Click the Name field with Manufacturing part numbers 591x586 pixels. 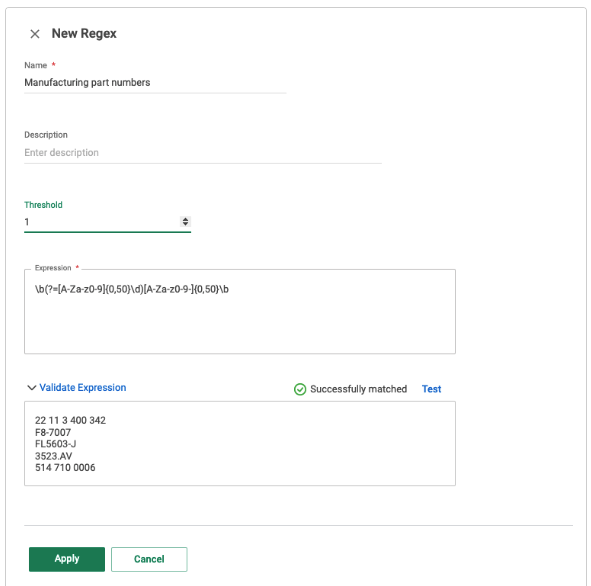pyautogui.click(x=155, y=83)
